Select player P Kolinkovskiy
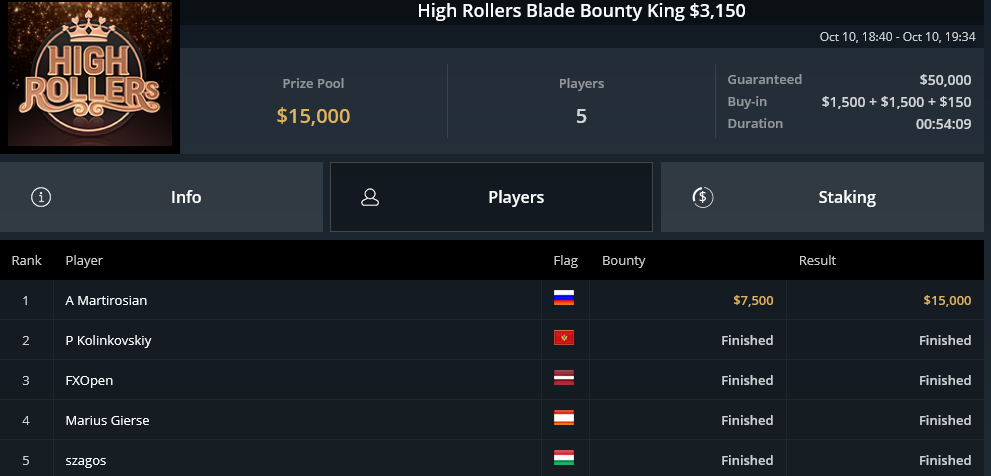This screenshot has width=991, height=476. pyautogui.click(x=108, y=340)
